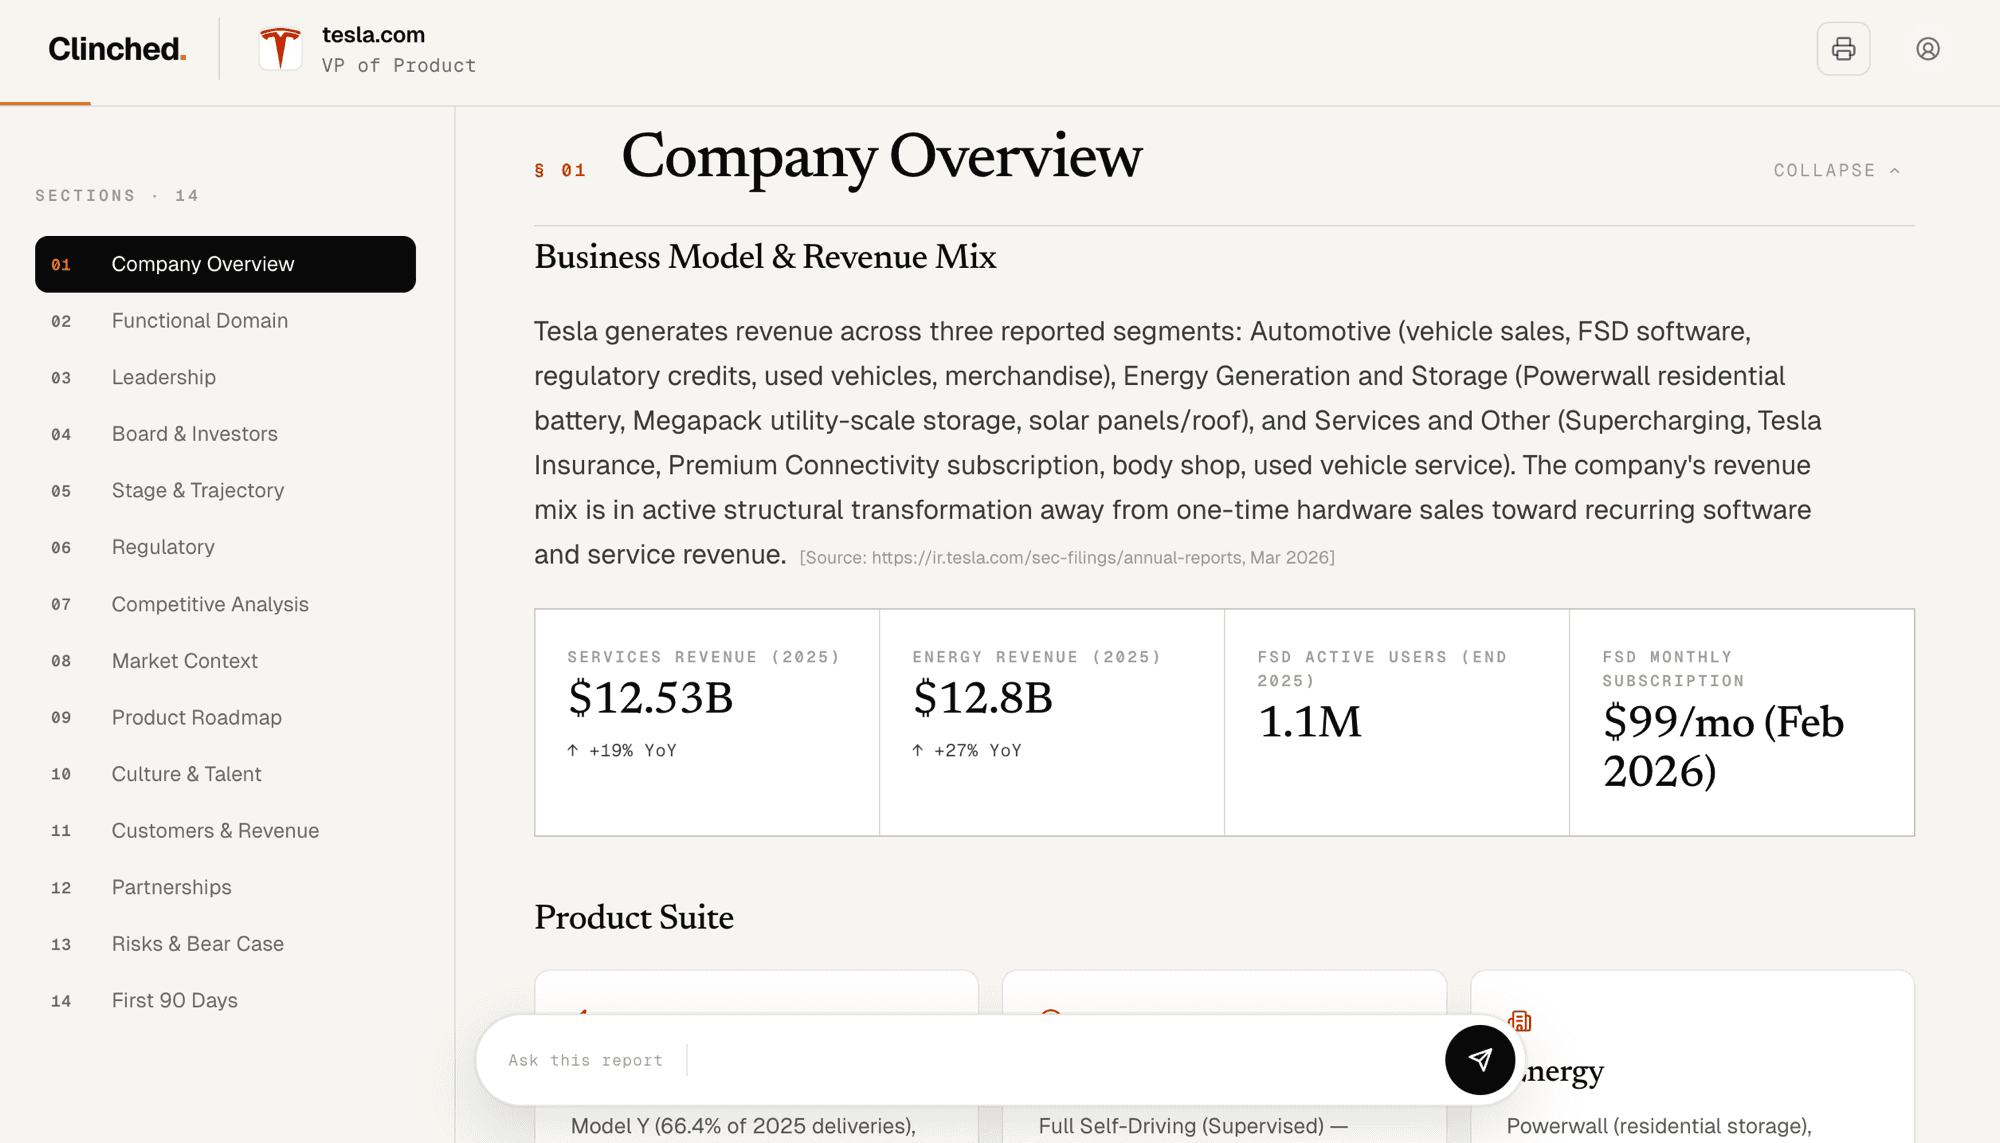Click the VP of Product role label
Image resolution: width=2000 pixels, height=1143 pixels.
398,66
